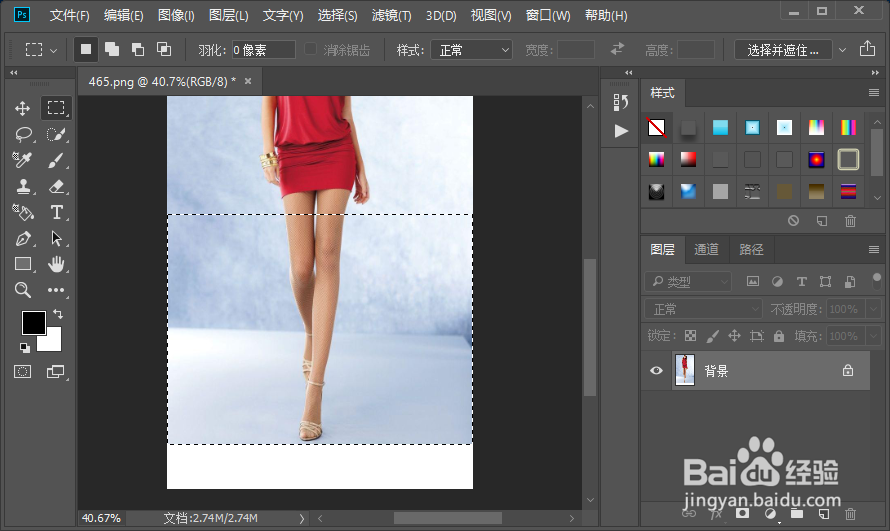Click the foreground color swatch
Screen dimensions: 890x531
[34, 323]
